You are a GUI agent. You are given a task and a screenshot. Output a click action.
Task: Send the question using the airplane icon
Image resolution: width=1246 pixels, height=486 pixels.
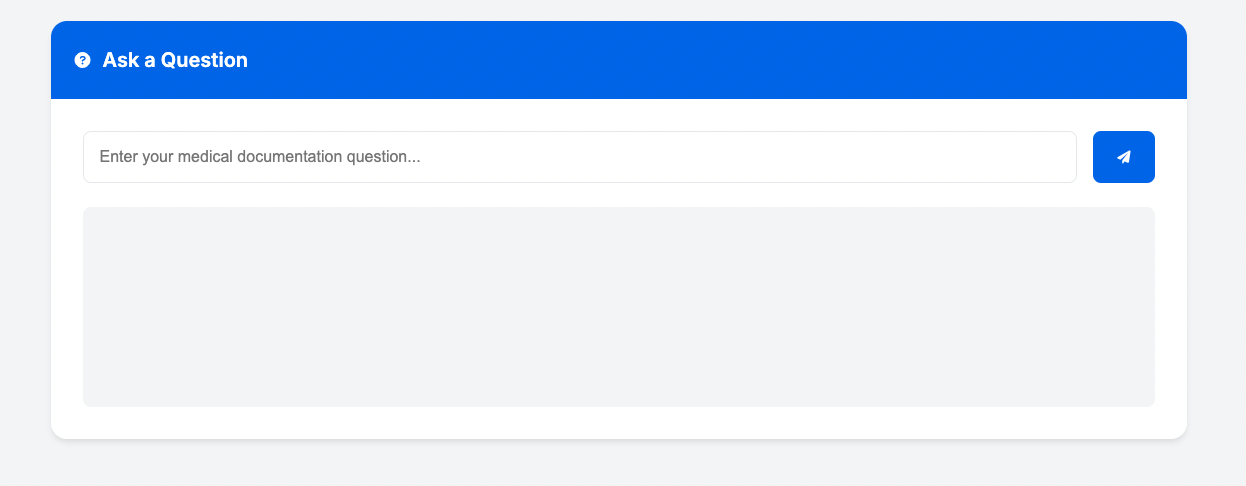(x=1124, y=157)
